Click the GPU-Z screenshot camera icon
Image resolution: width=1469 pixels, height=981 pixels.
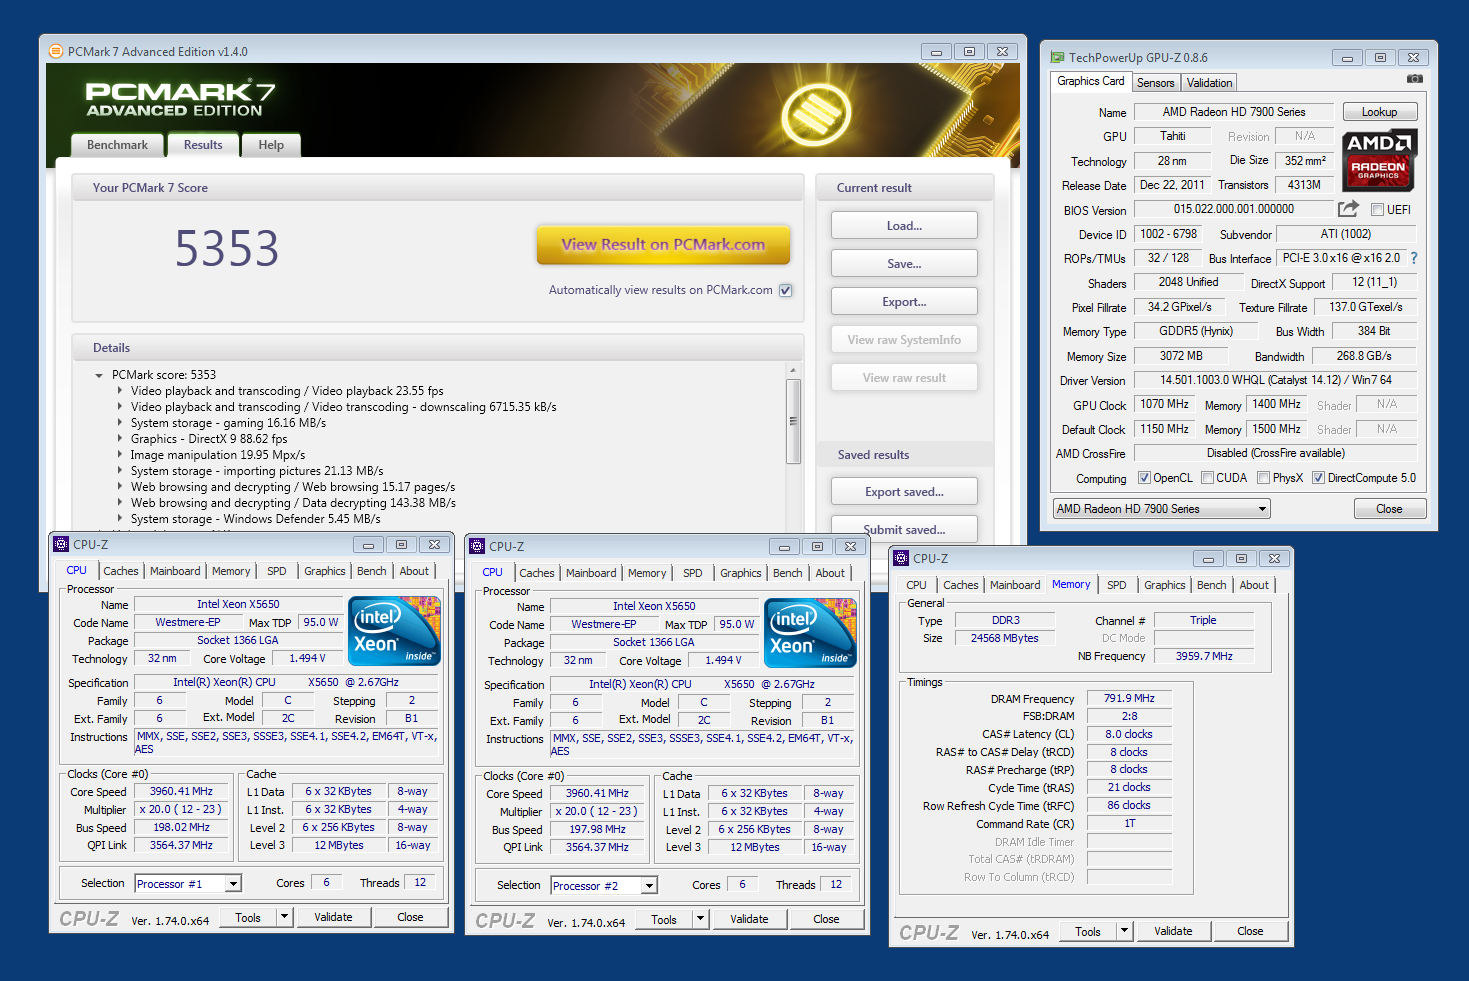[x=1414, y=78]
